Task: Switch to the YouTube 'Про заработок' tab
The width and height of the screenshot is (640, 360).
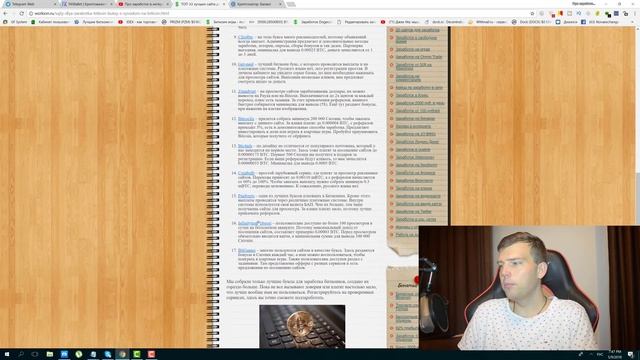Action: pos(143,4)
